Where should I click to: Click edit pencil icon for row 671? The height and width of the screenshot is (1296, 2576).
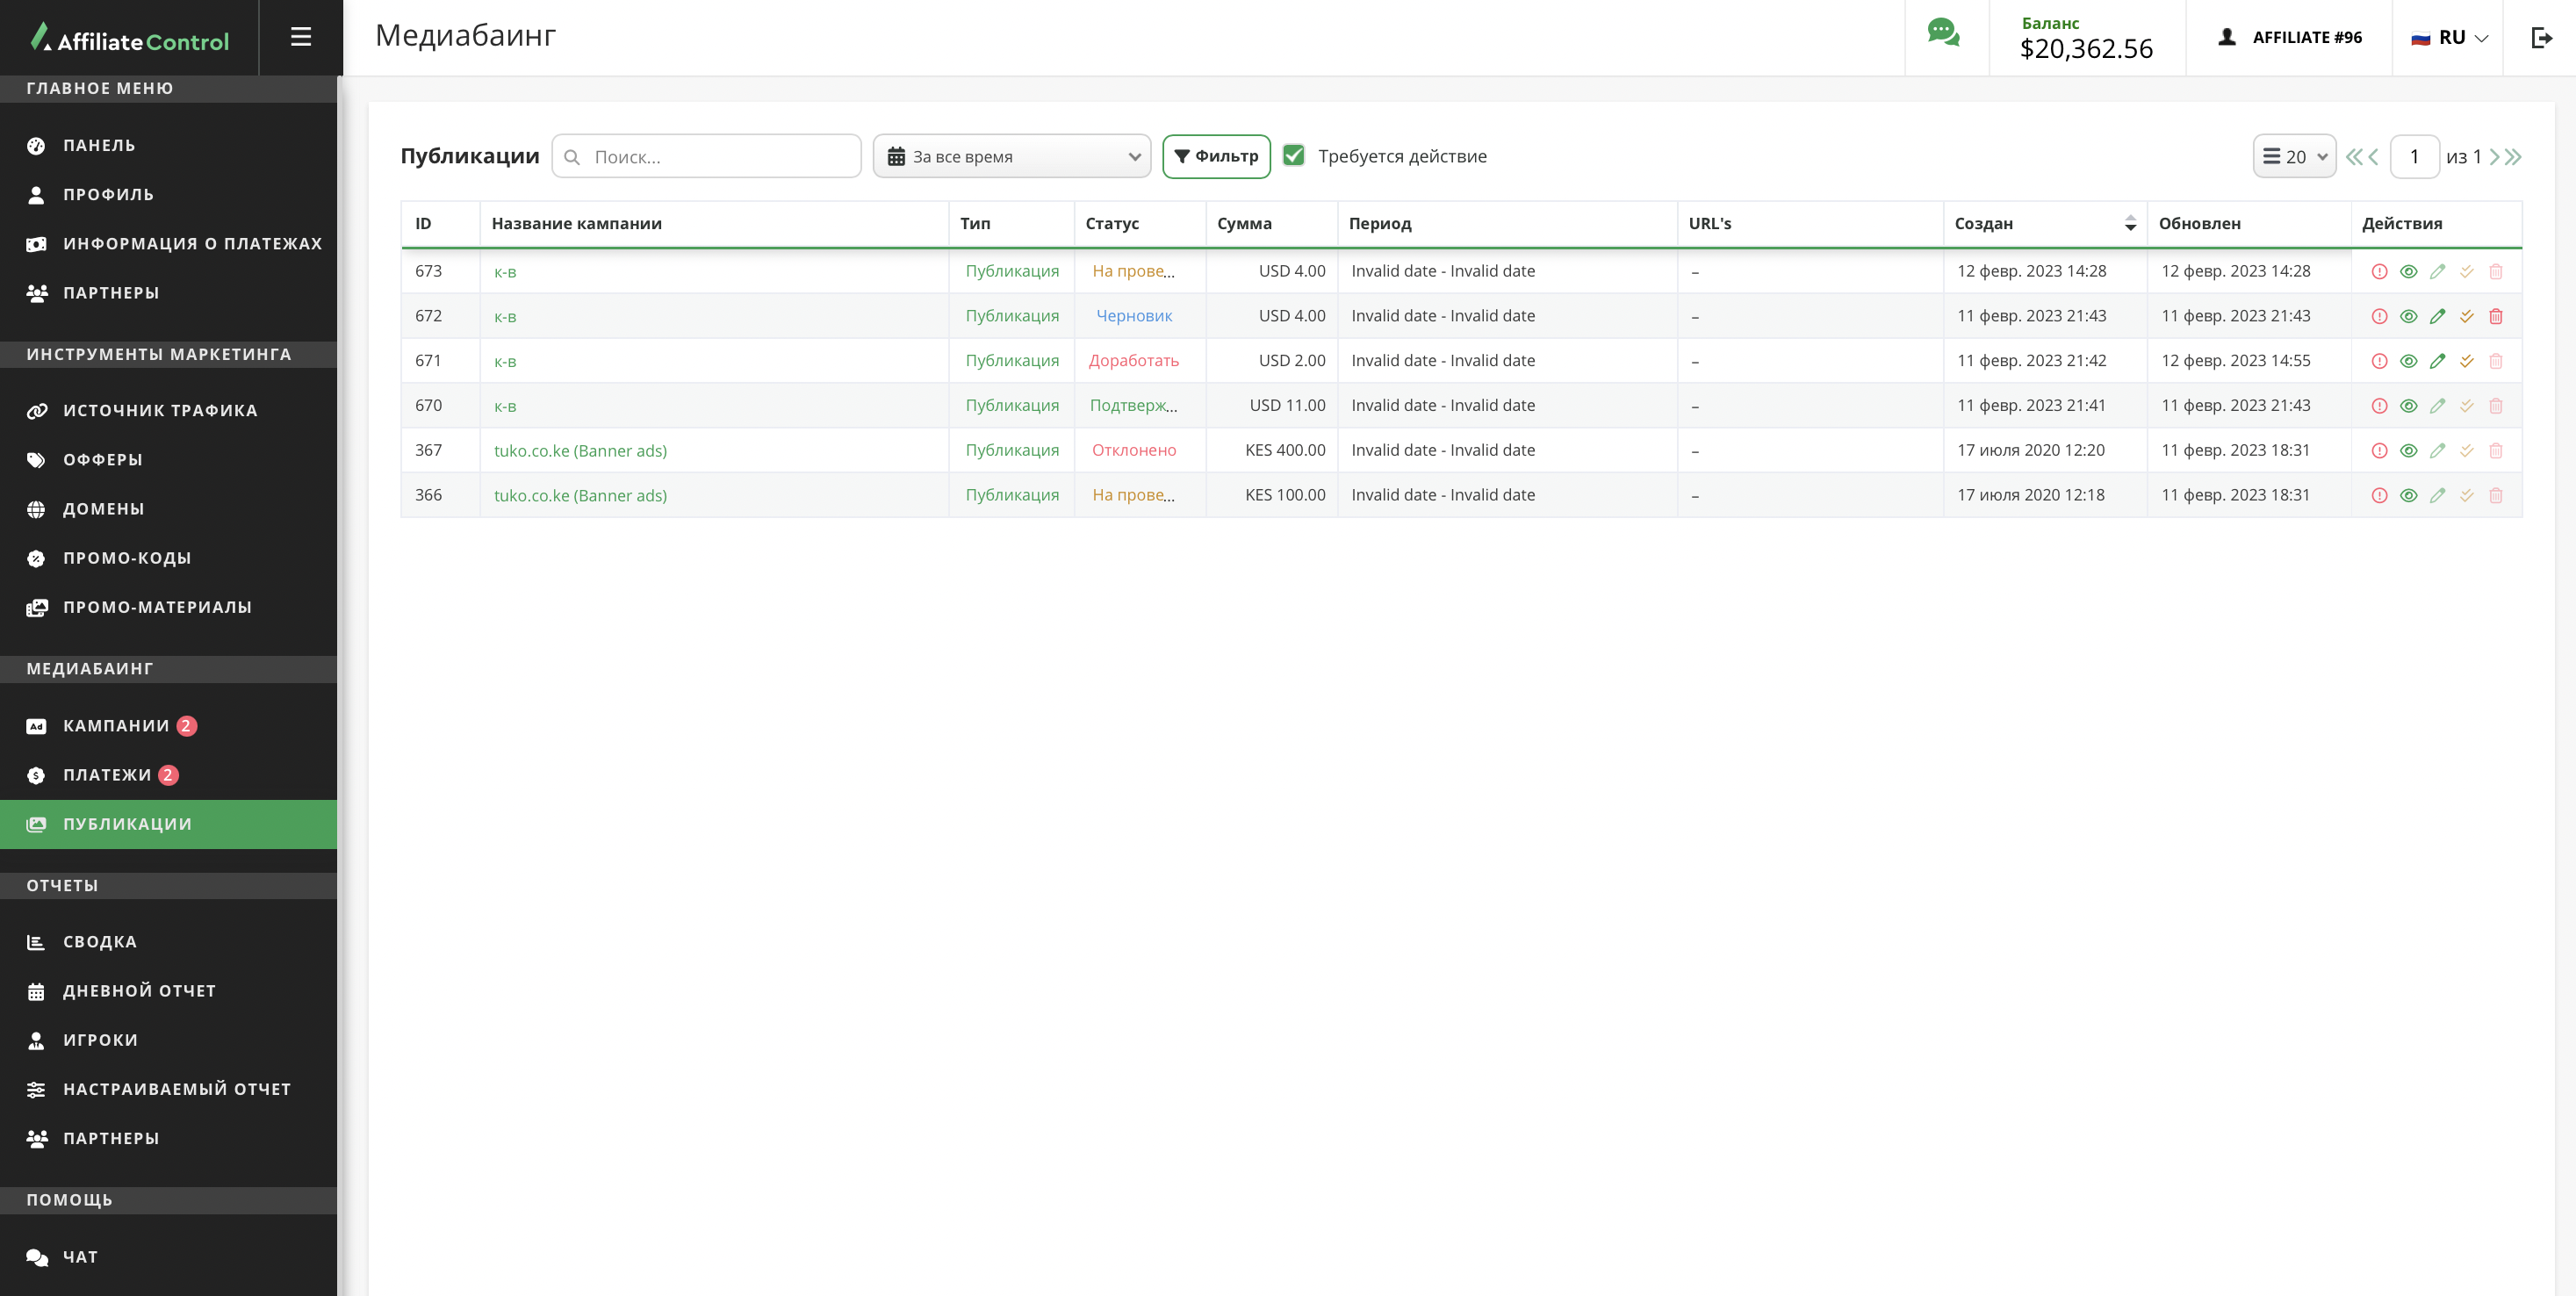[x=2438, y=361]
